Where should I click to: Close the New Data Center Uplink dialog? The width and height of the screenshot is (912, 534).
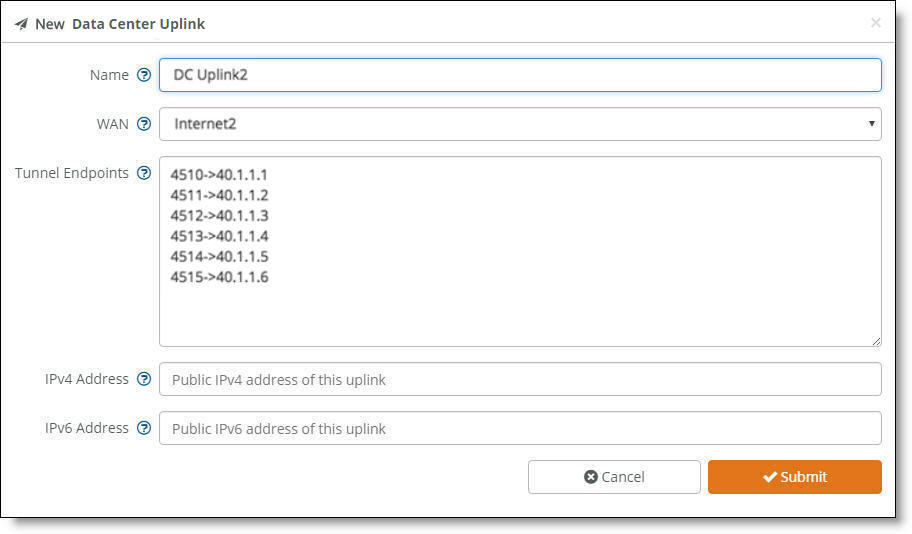(x=875, y=23)
